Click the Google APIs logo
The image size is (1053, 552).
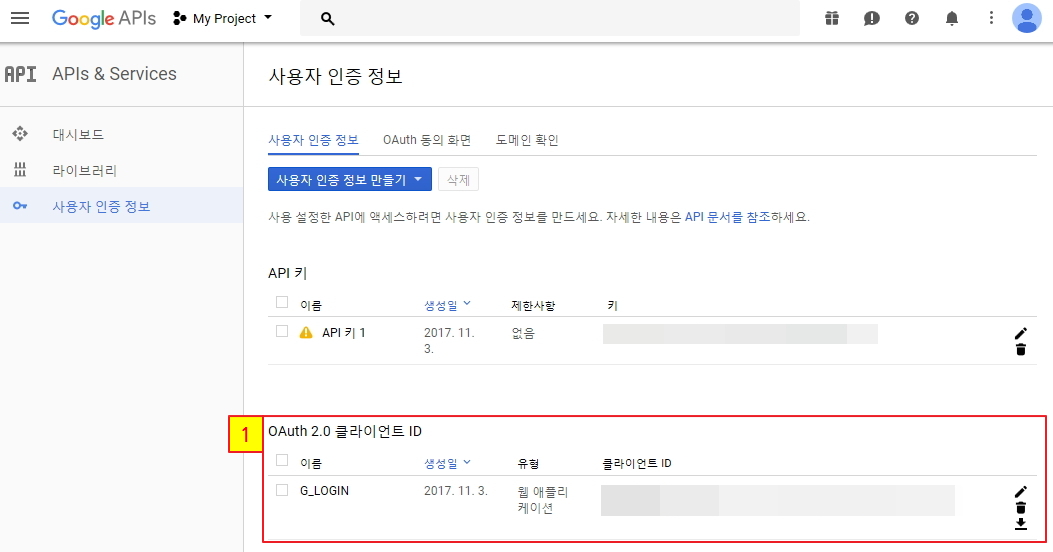103,18
